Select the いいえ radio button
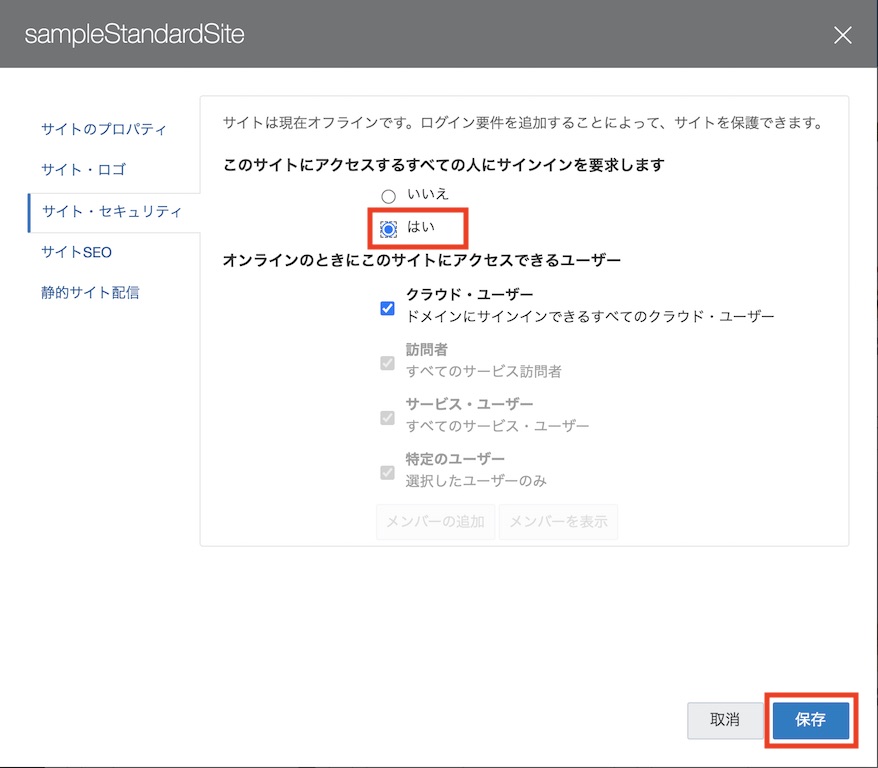This screenshot has width=878, height=768. click(x=388, y=196)
